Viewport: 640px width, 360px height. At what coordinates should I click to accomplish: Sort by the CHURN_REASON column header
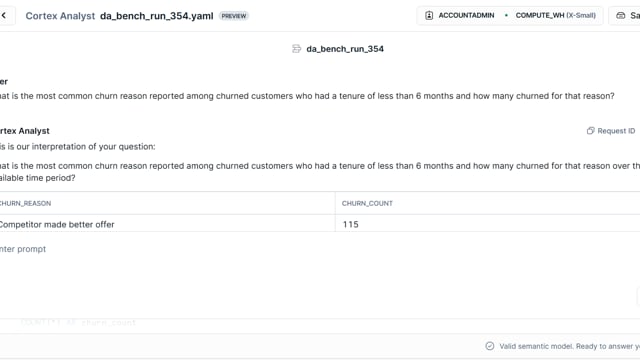(25, 203)
